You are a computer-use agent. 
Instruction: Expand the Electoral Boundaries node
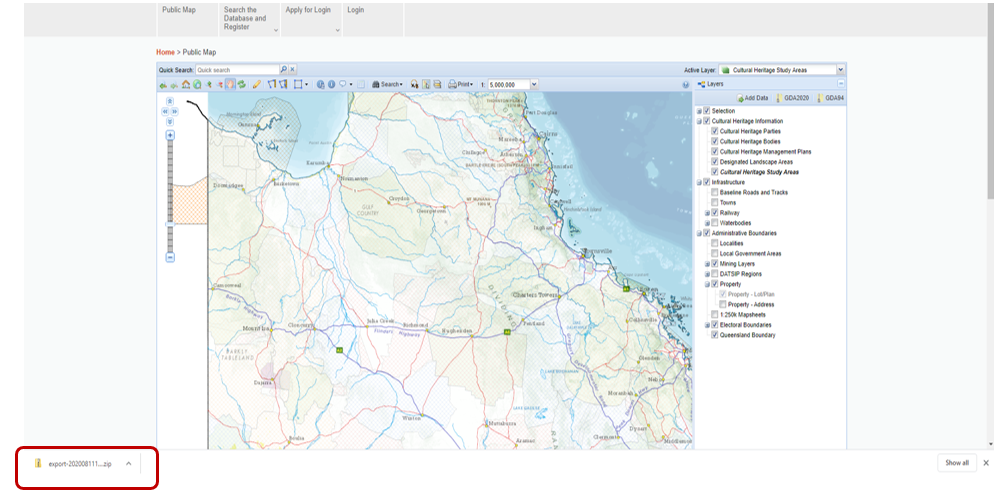click(x=707, y=325)
